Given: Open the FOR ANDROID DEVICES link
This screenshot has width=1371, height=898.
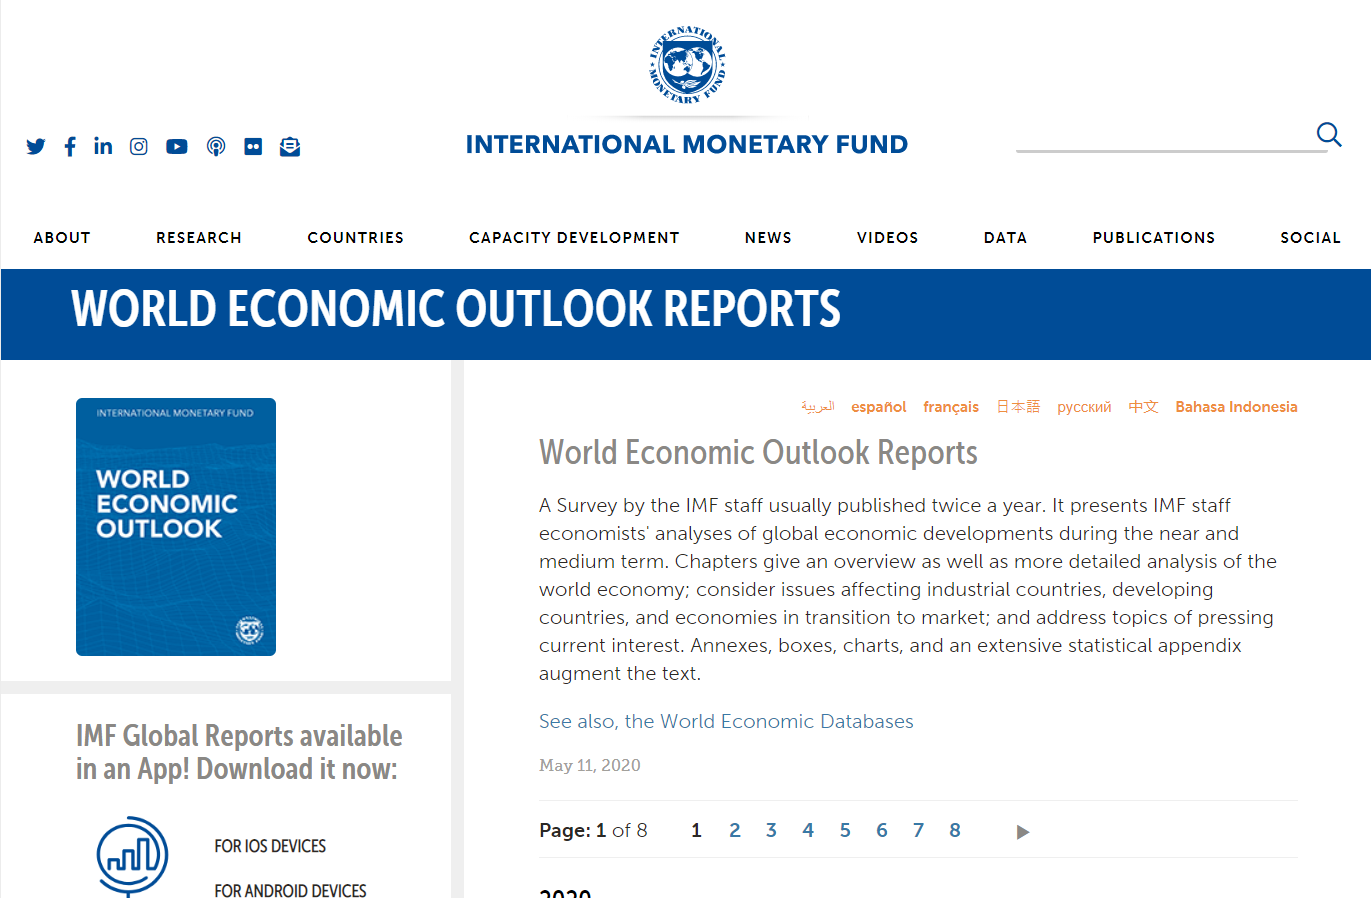Looking at the screenshot, I should 290,890.
